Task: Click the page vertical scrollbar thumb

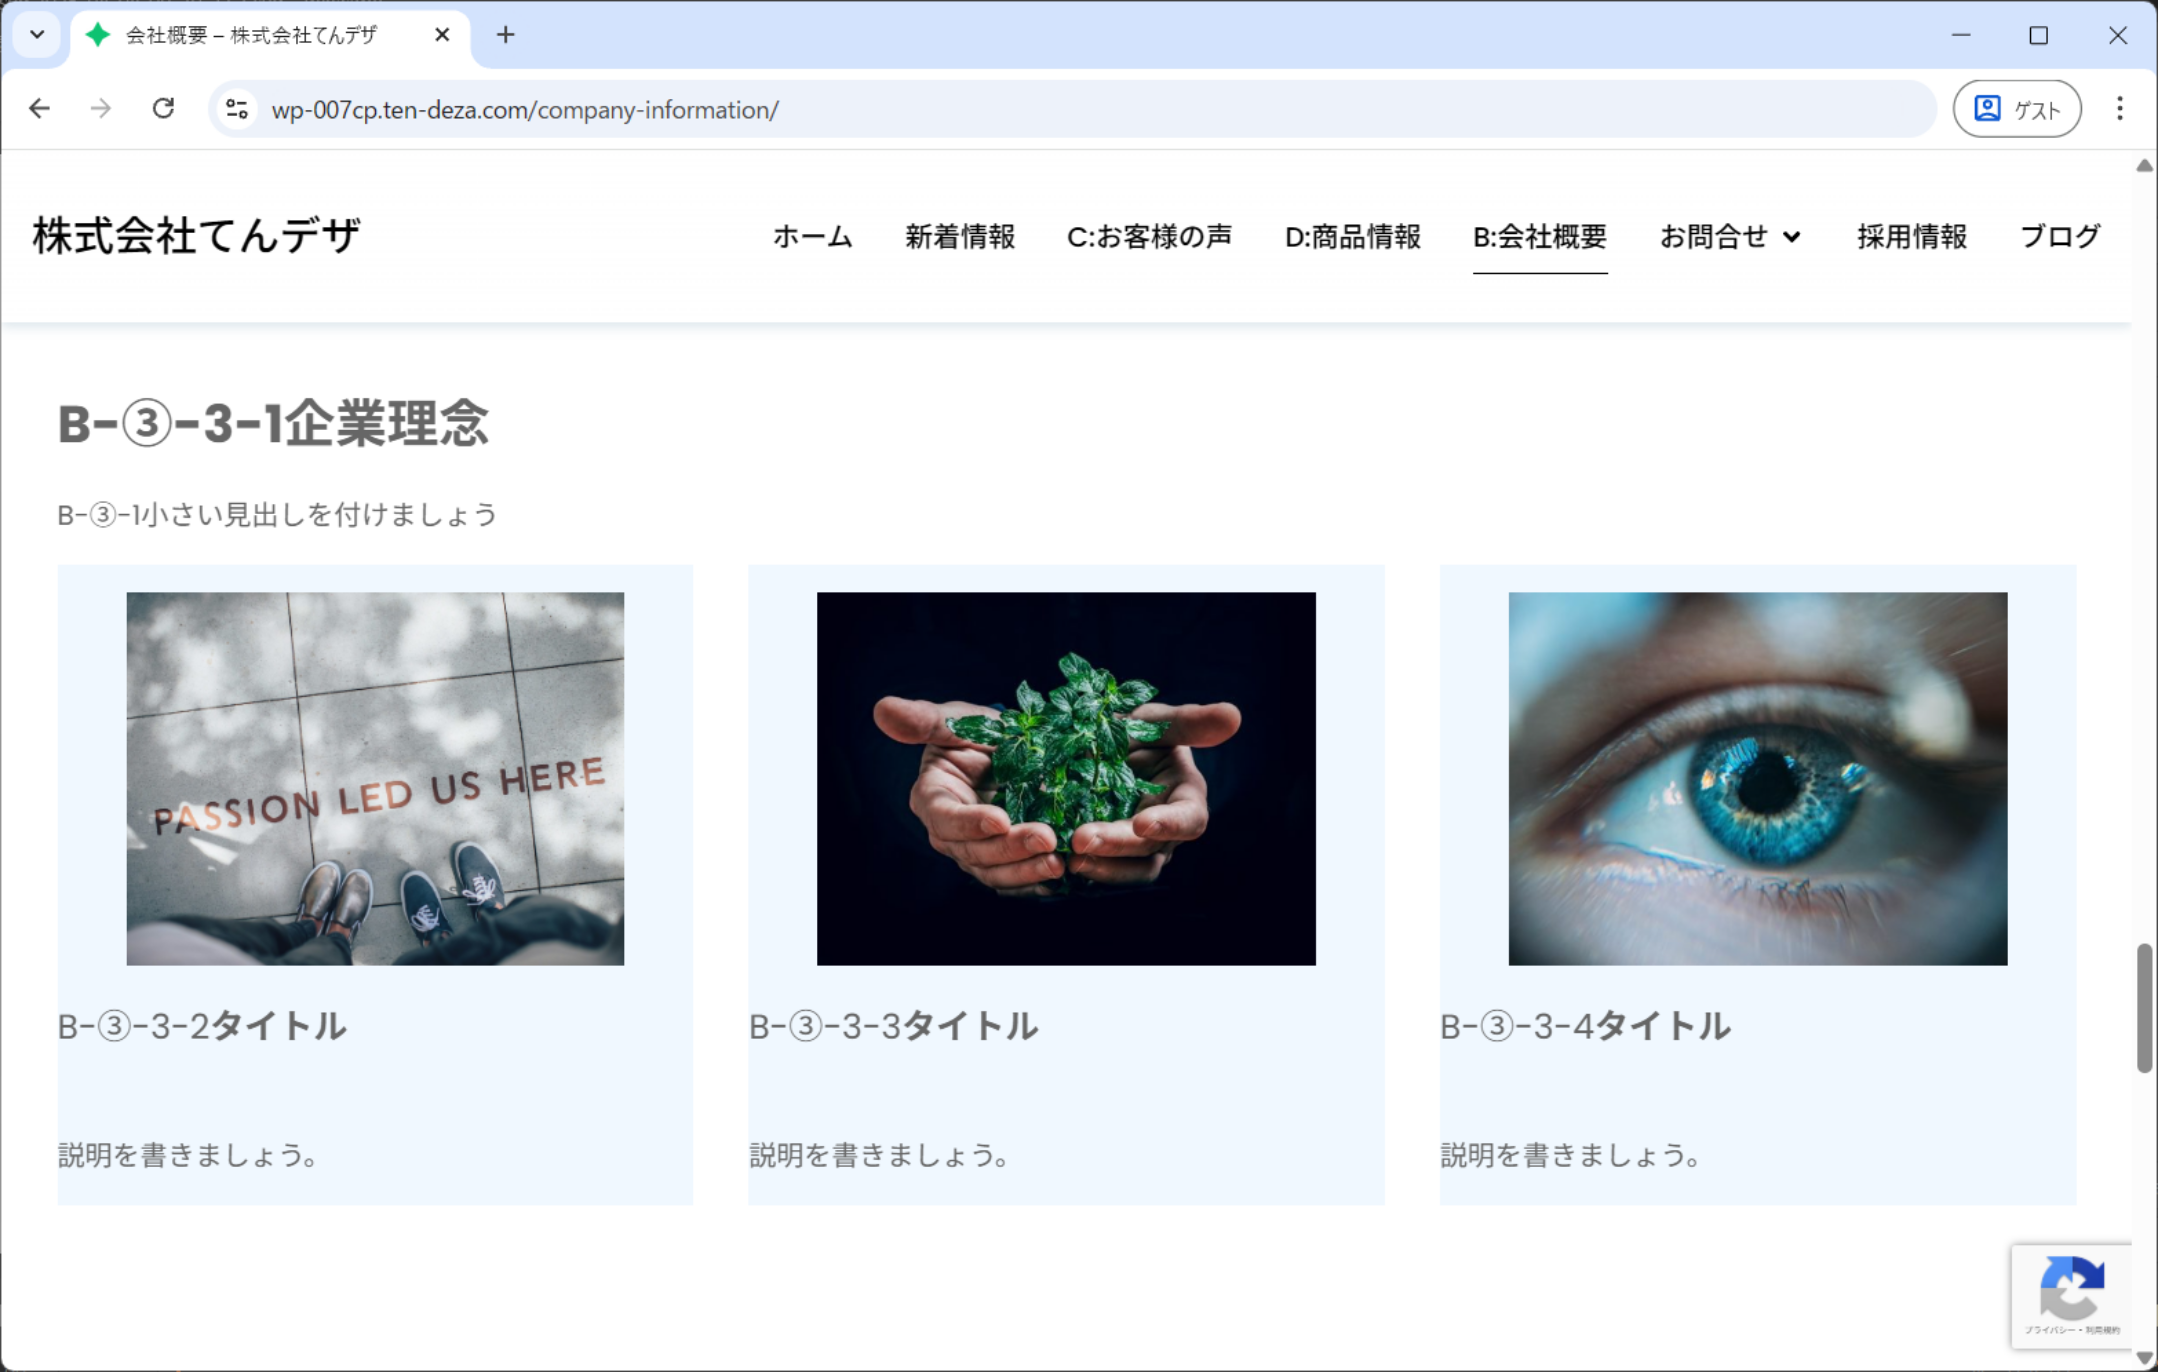Action: coord(2144,1006)
